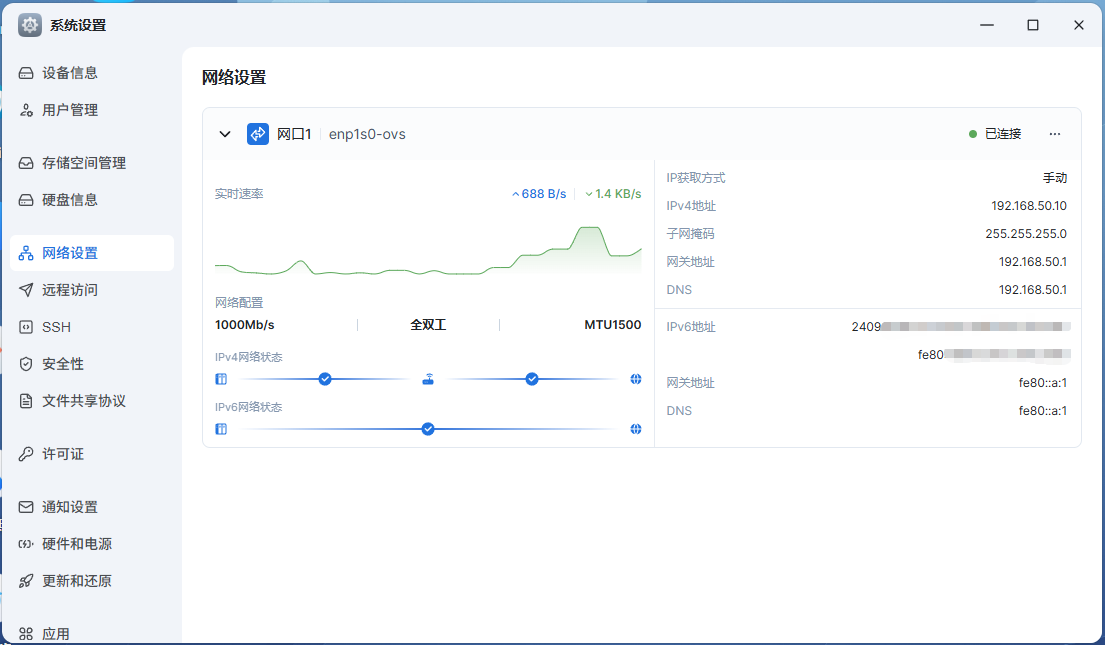Click the 网络设置 page heading
Screen dimensions: 1105x645
pyautogui.click(x=234, y=78)
